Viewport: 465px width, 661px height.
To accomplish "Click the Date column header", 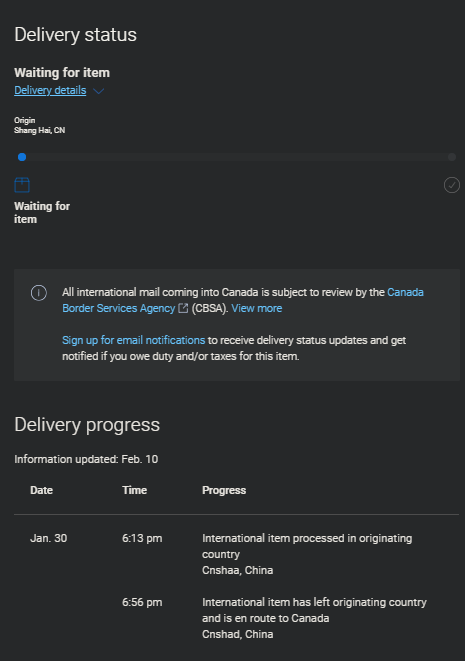I will 41,490.
